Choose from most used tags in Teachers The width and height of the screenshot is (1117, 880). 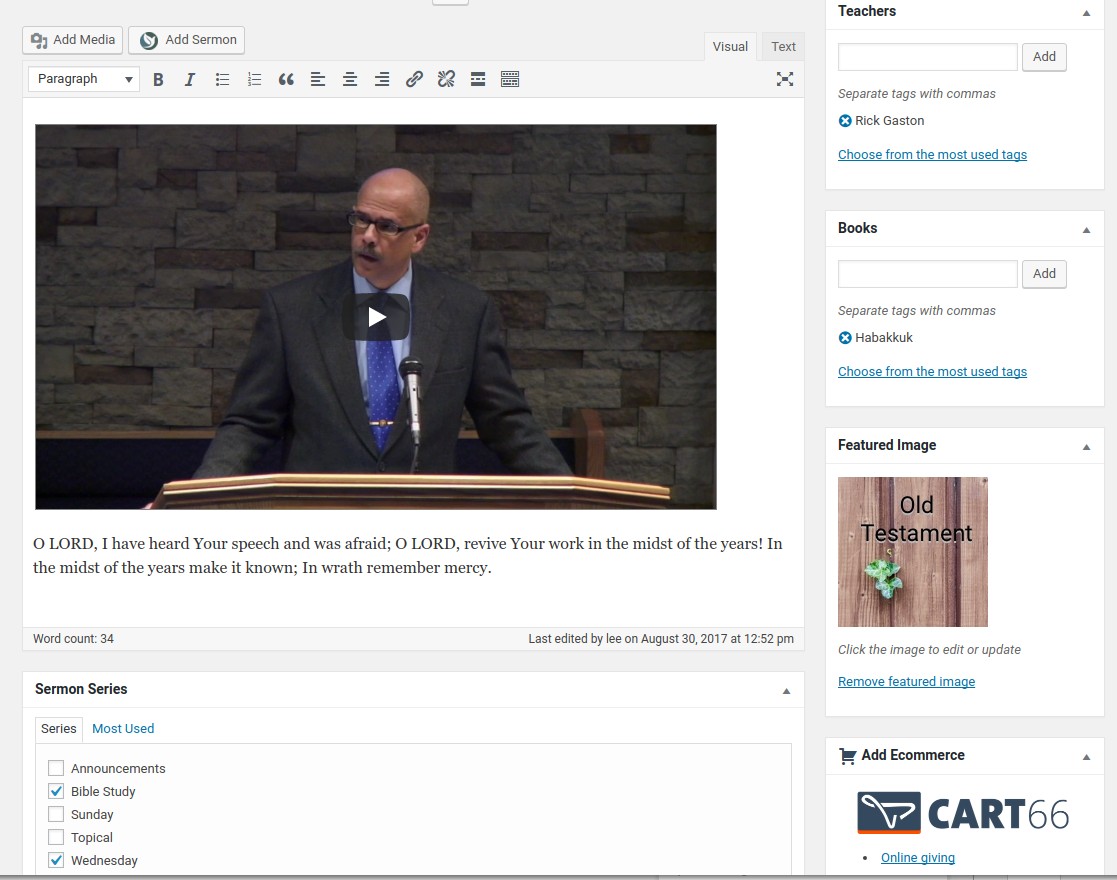point(932,155)
